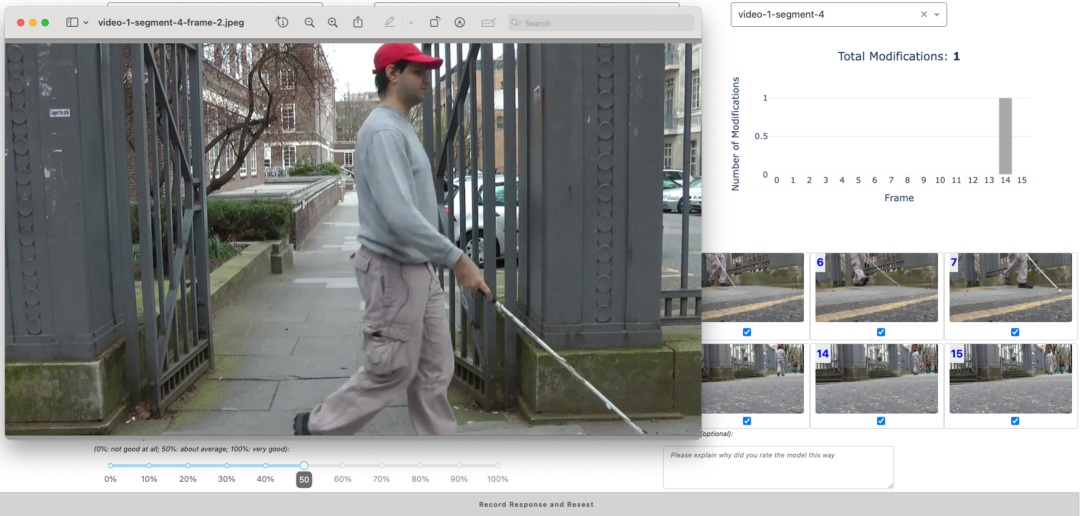Uncheck the checkbox under frame 14
This screenshot has width=1080, height=516.
(881, 421)
